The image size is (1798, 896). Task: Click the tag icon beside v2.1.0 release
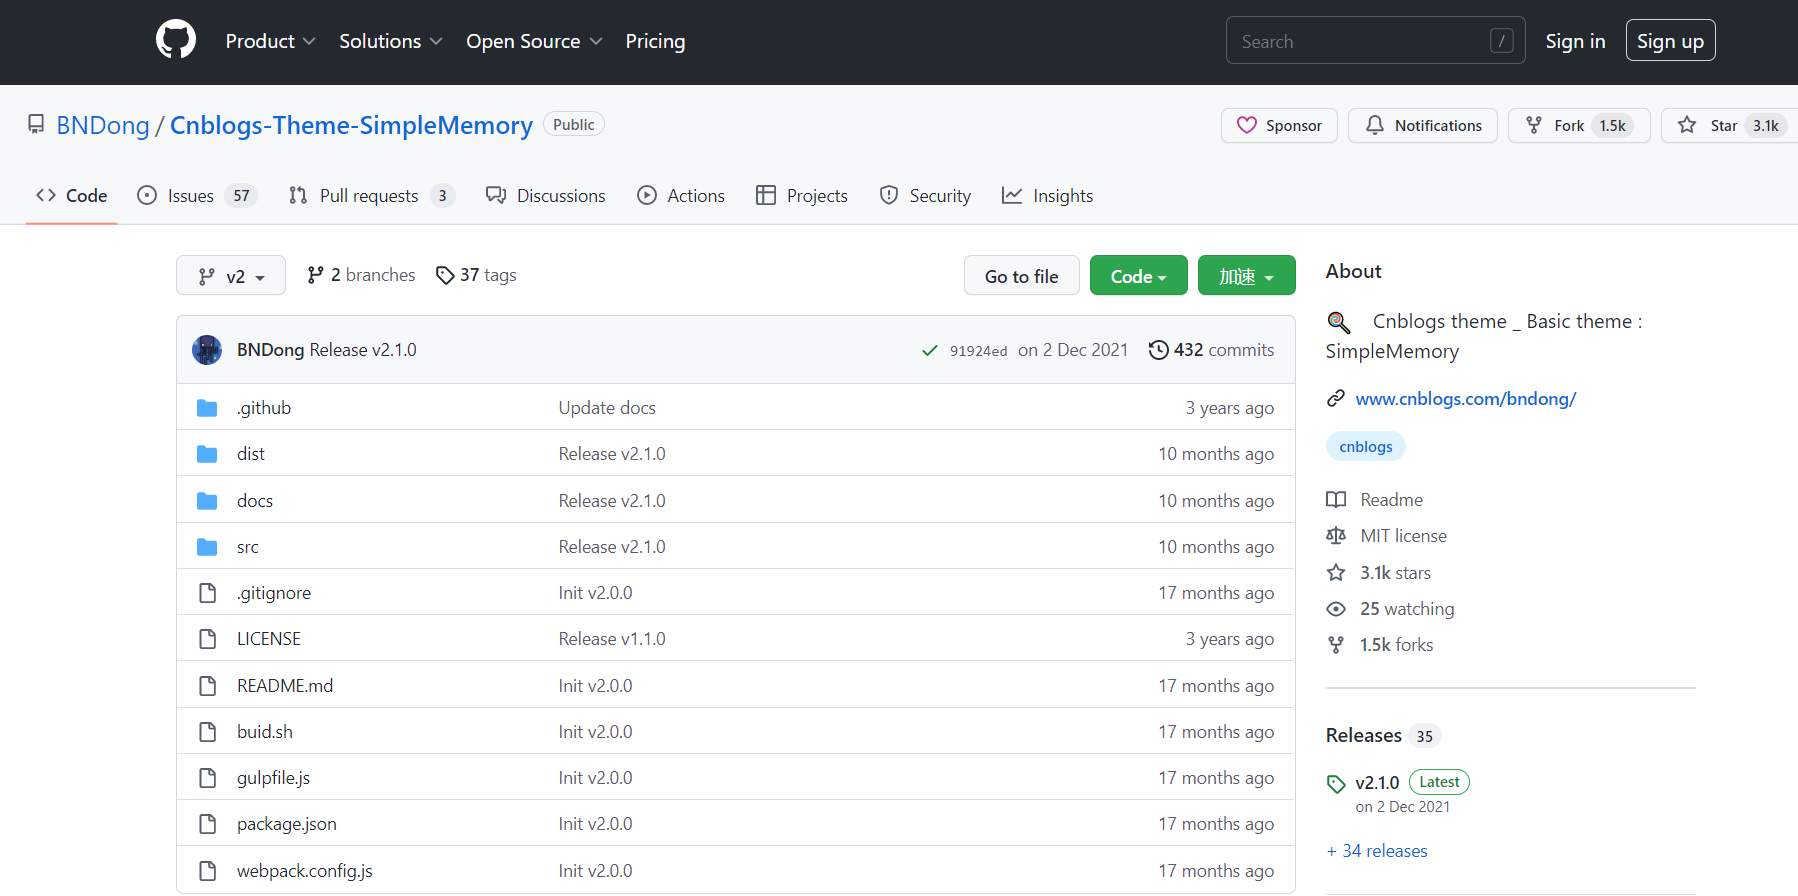click(1336, 784)
